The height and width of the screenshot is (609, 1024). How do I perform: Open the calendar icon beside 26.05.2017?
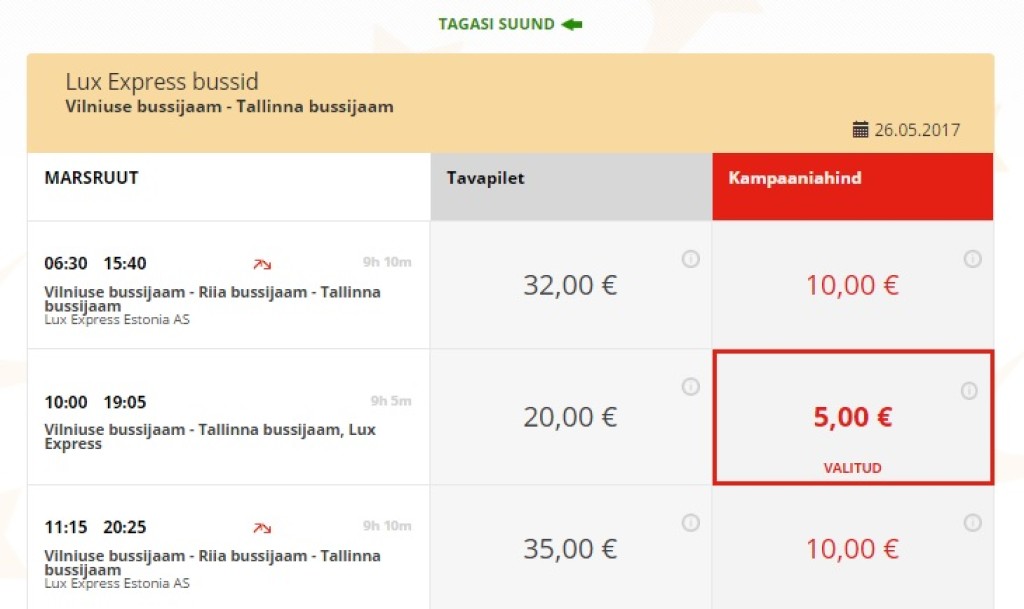[860, 129]
